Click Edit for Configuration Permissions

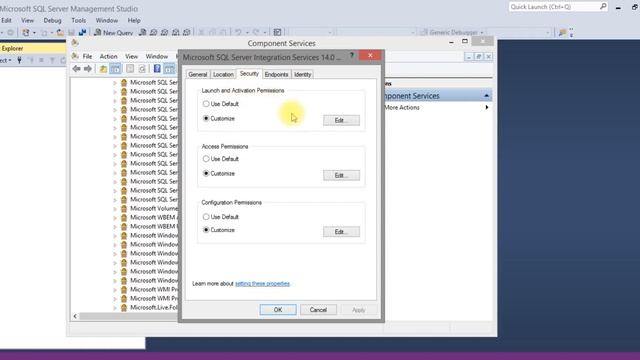pyautogui.click(x=341, y=231)
